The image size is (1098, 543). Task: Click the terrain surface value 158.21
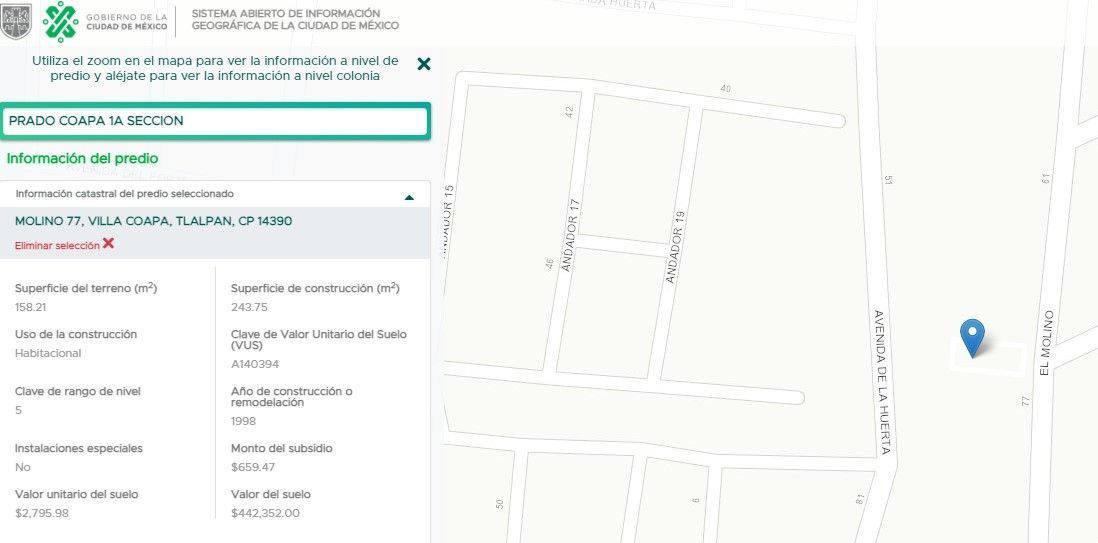coord(31,307)
